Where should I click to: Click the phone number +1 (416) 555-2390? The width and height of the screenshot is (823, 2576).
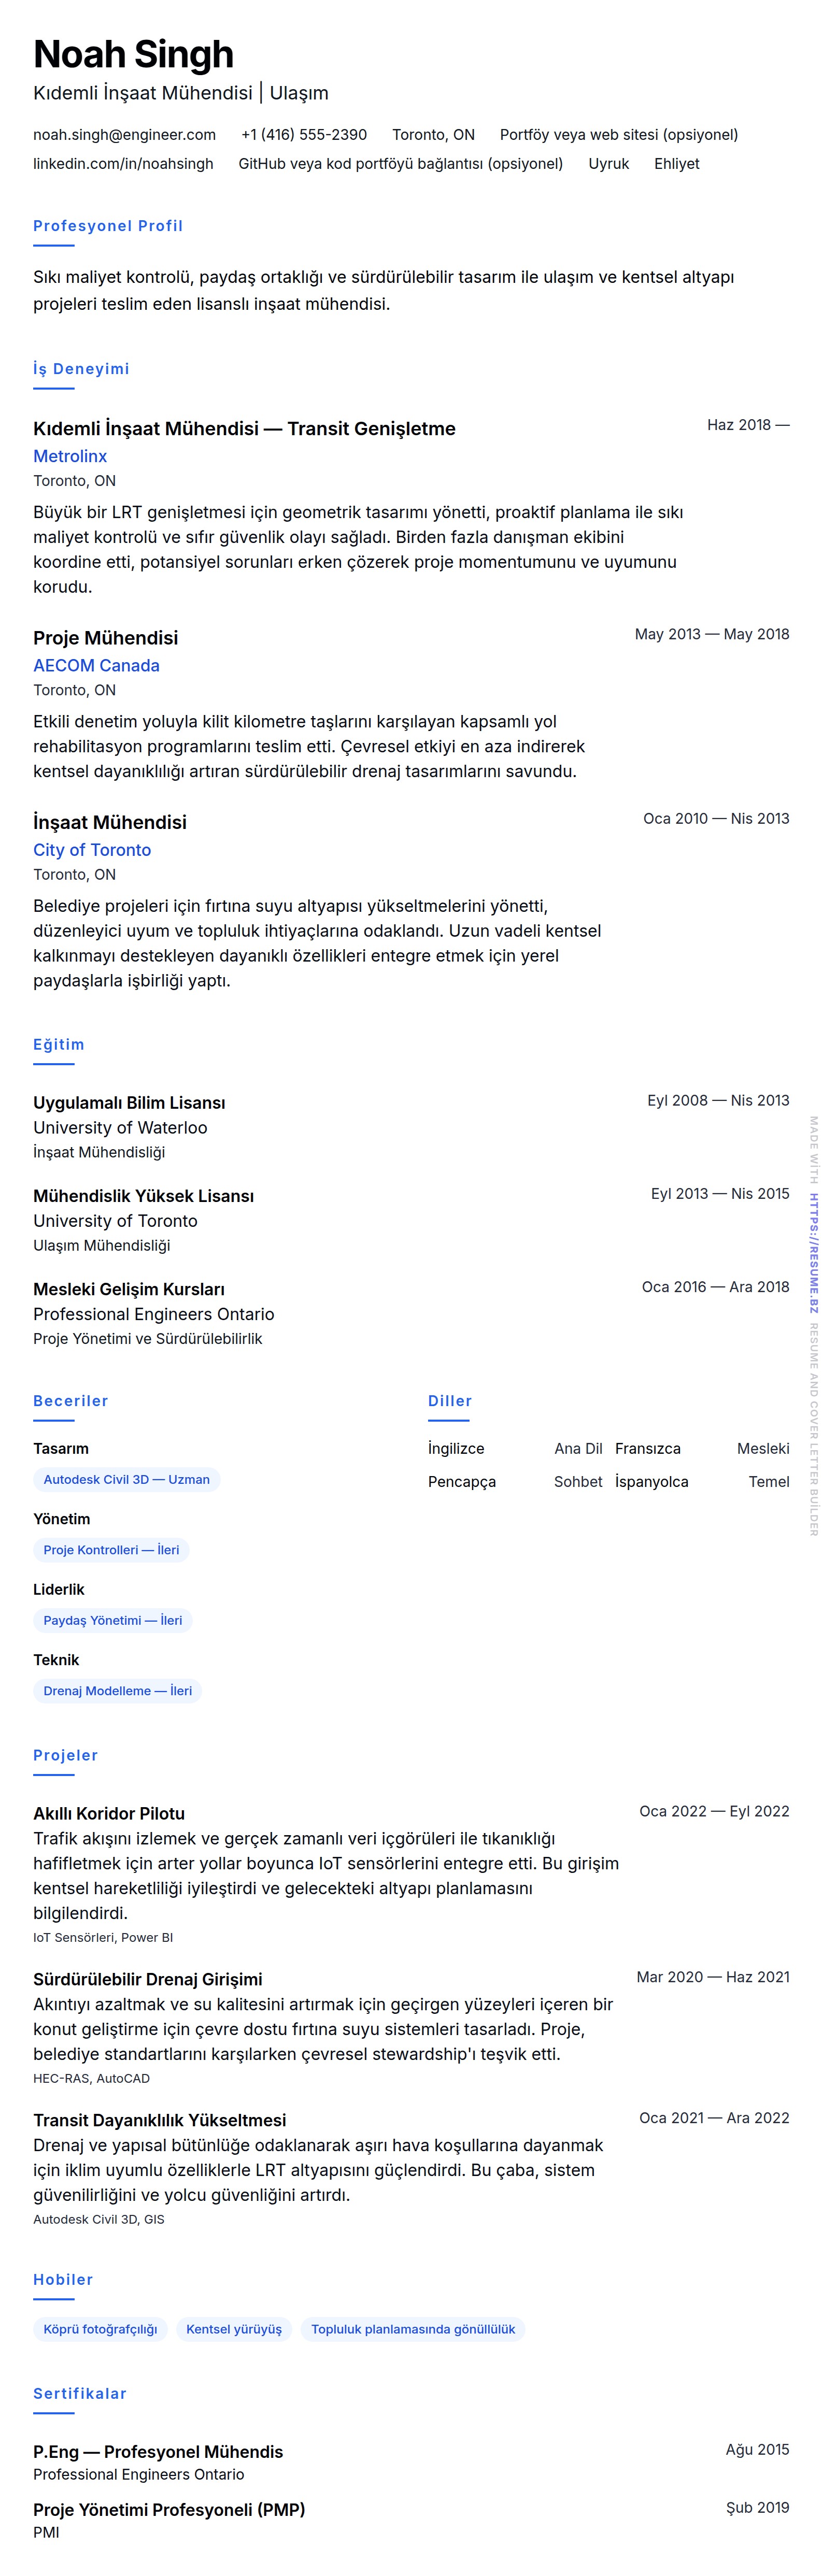pyautogui.click(x=304, y=135)
